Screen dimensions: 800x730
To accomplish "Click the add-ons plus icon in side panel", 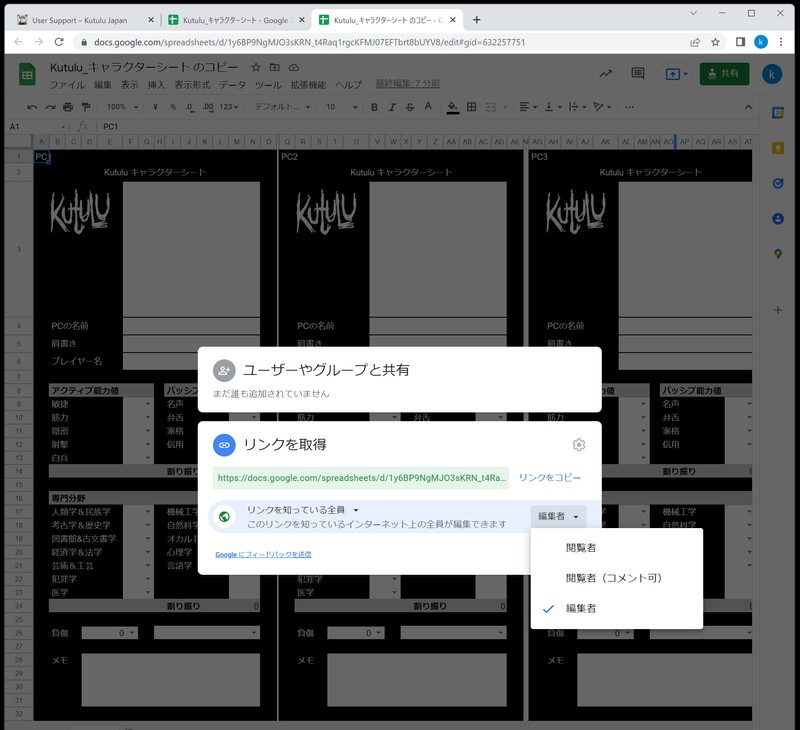I will tap(778, 310).
